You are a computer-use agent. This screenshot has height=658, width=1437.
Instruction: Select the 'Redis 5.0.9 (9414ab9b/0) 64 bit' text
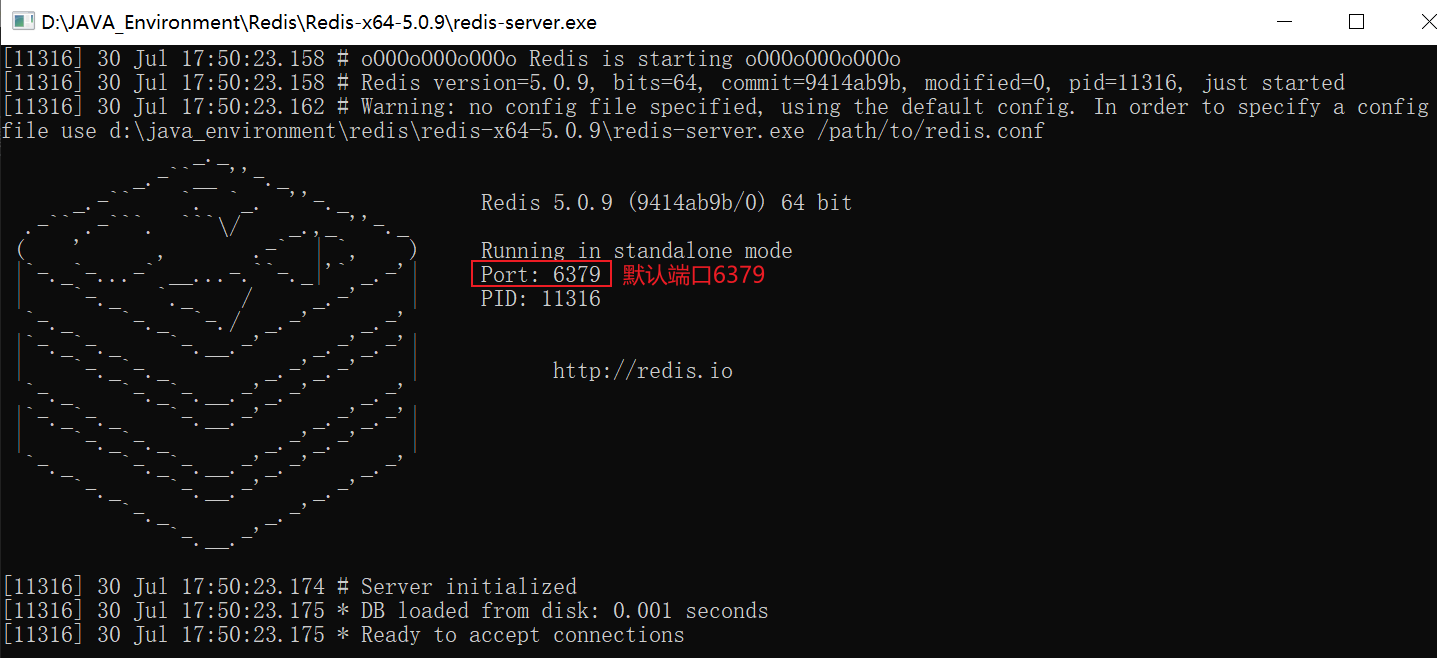(x=666, y=203)
